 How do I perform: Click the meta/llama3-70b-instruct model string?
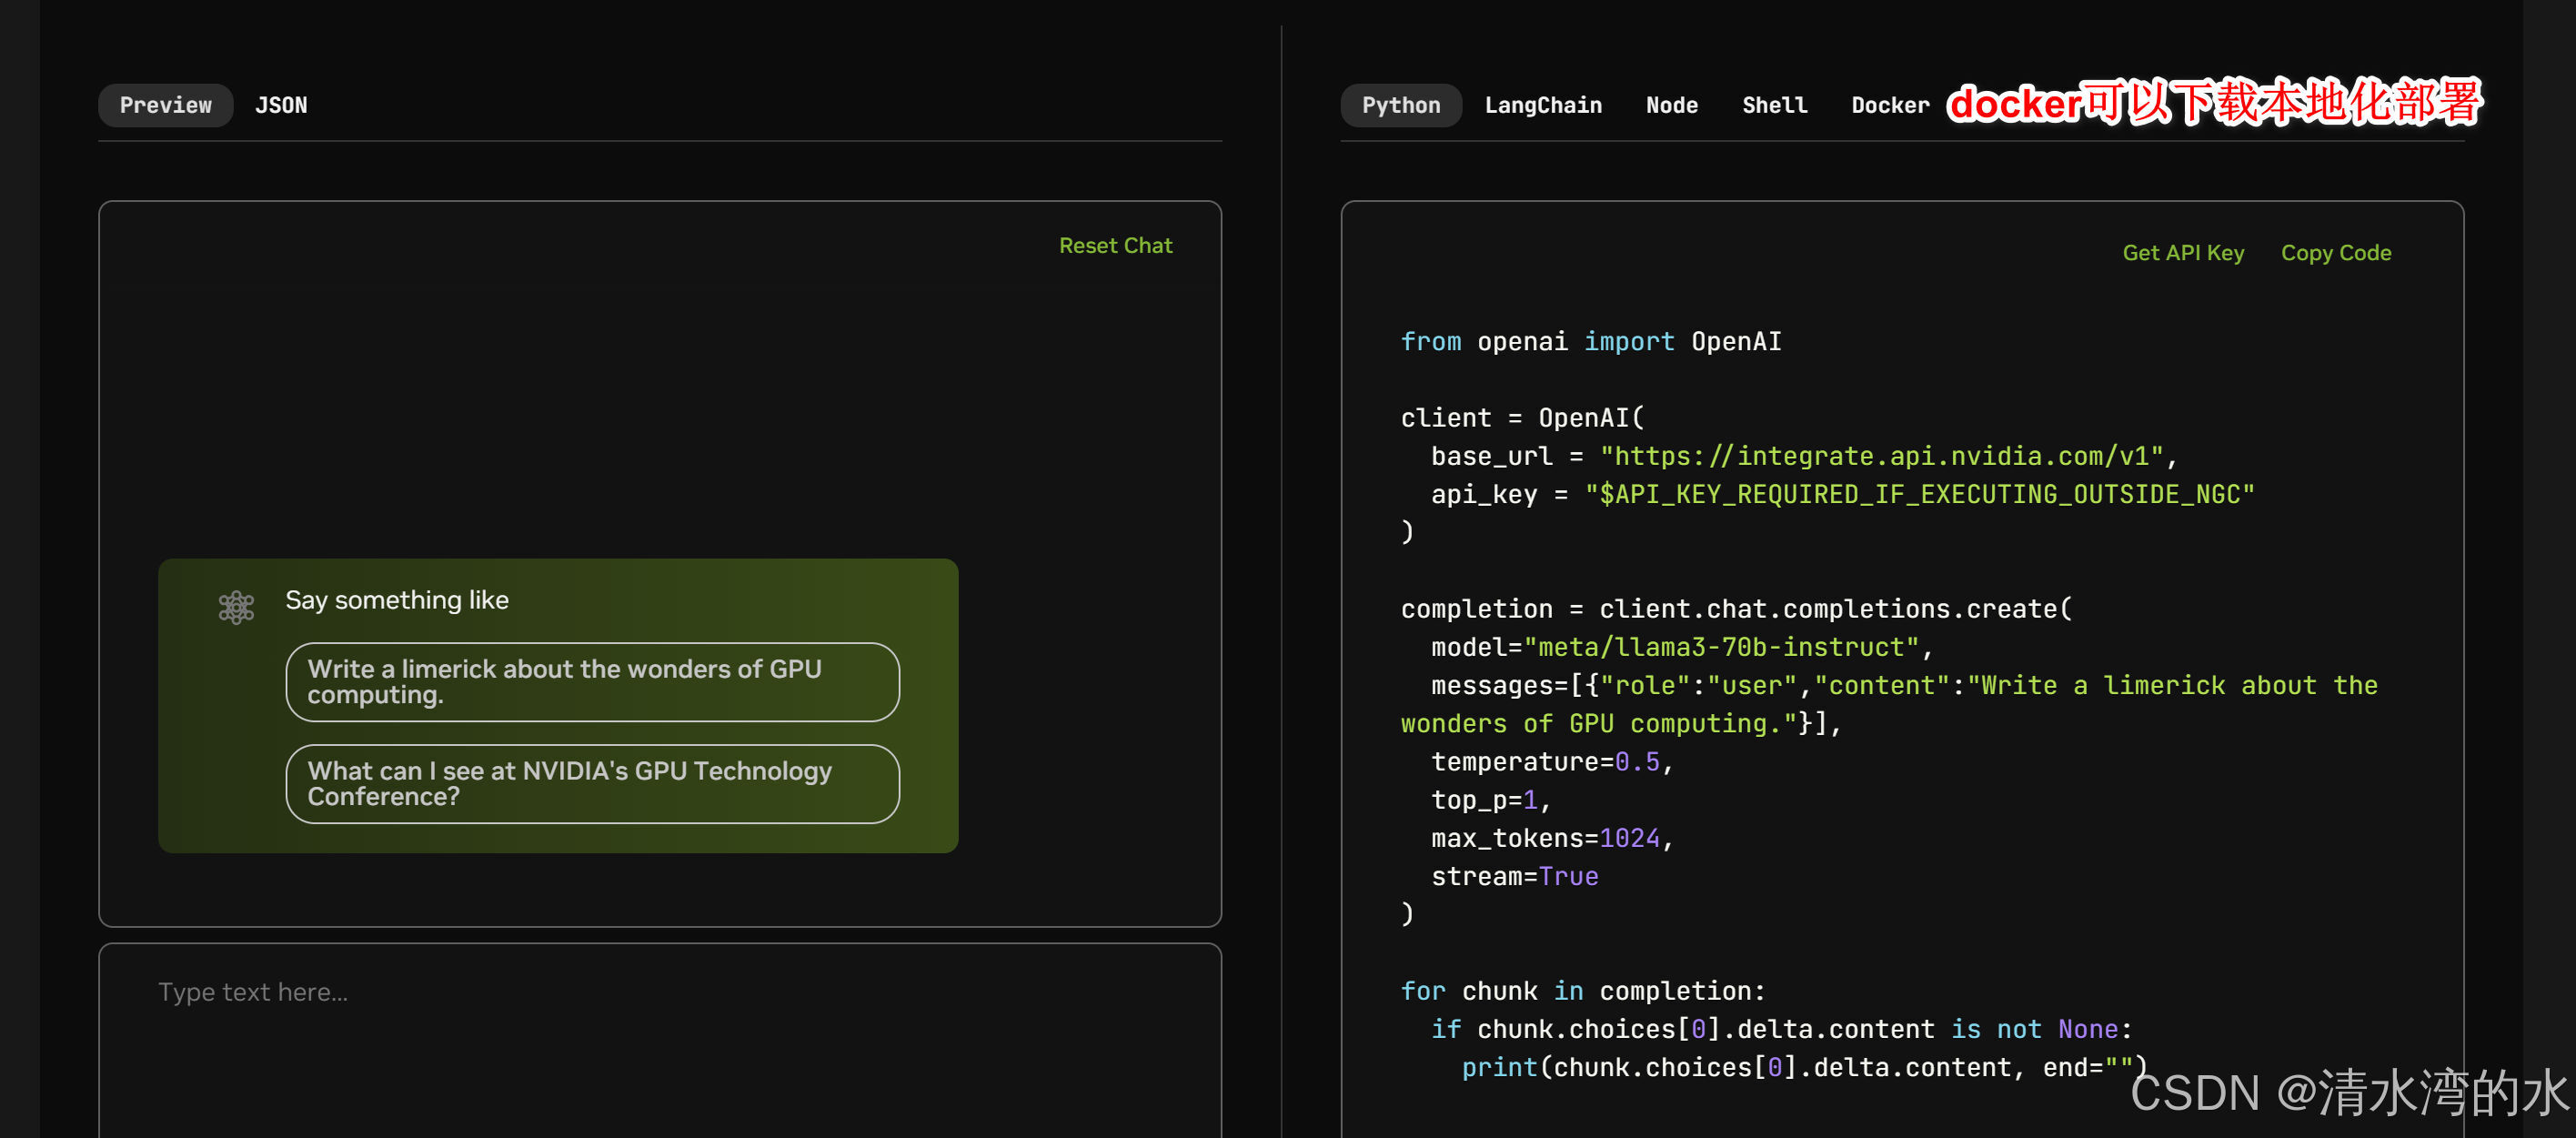click(1720, 647)
